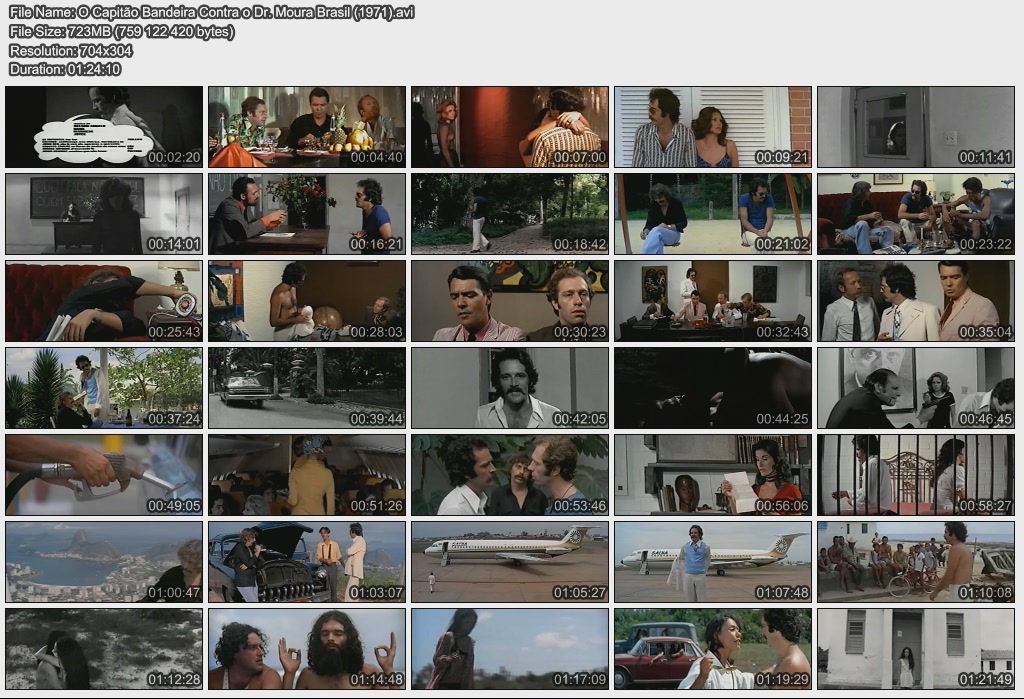The image size is (1024, 699).
Task: Select the gas pump nozzle thumbnail at 00:49:05
Action: [104, 475]
